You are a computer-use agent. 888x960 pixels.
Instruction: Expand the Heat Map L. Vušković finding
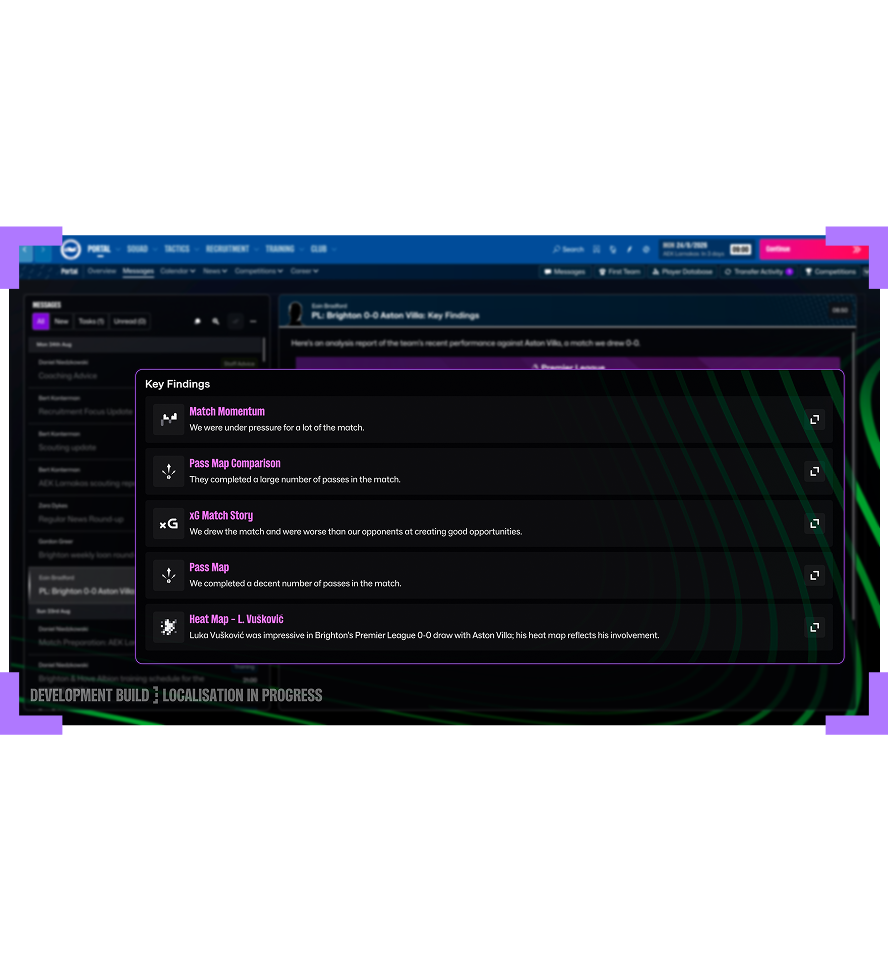815,627
